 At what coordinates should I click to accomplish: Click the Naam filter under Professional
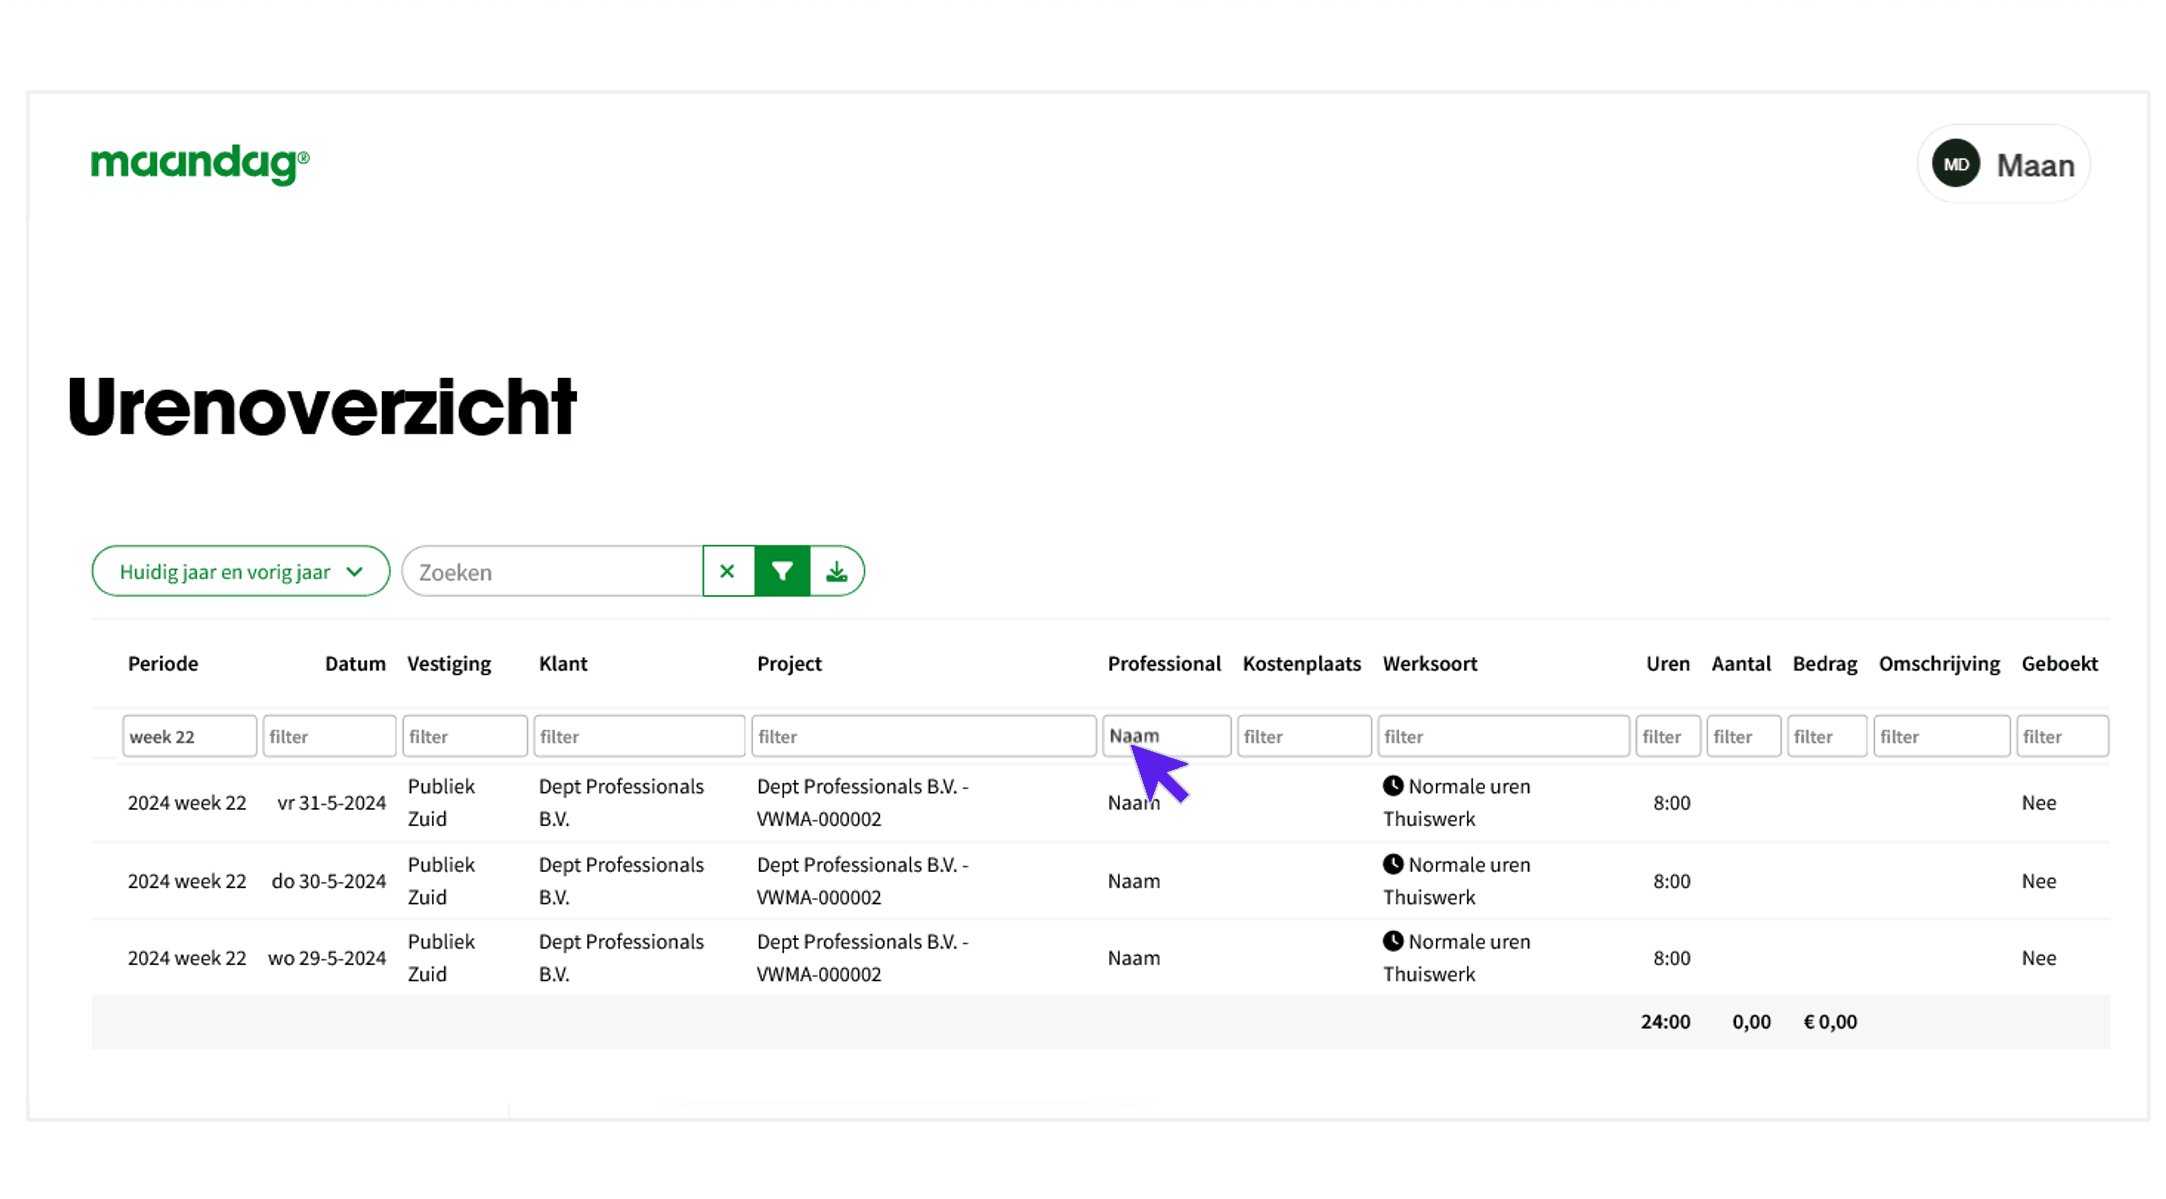coord(1166,735)
